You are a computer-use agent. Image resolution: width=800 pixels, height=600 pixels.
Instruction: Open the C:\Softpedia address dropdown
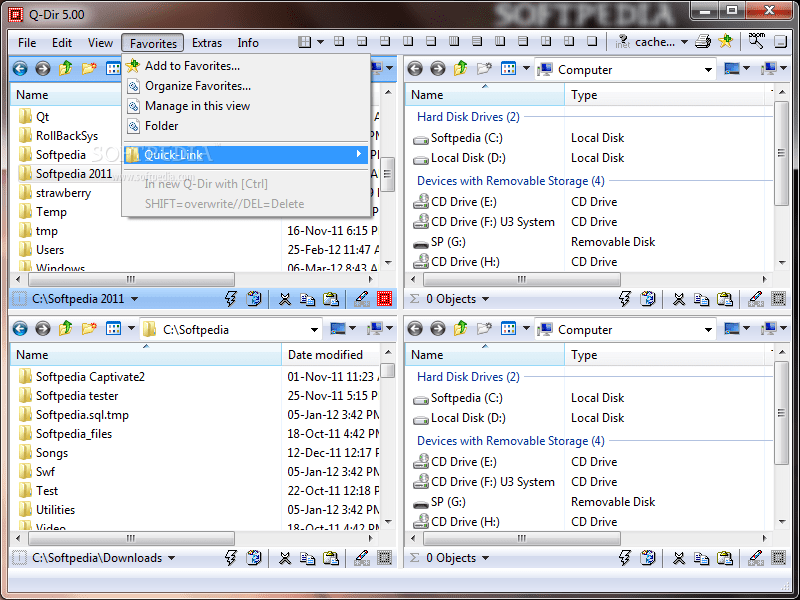(x=314, y=328)
